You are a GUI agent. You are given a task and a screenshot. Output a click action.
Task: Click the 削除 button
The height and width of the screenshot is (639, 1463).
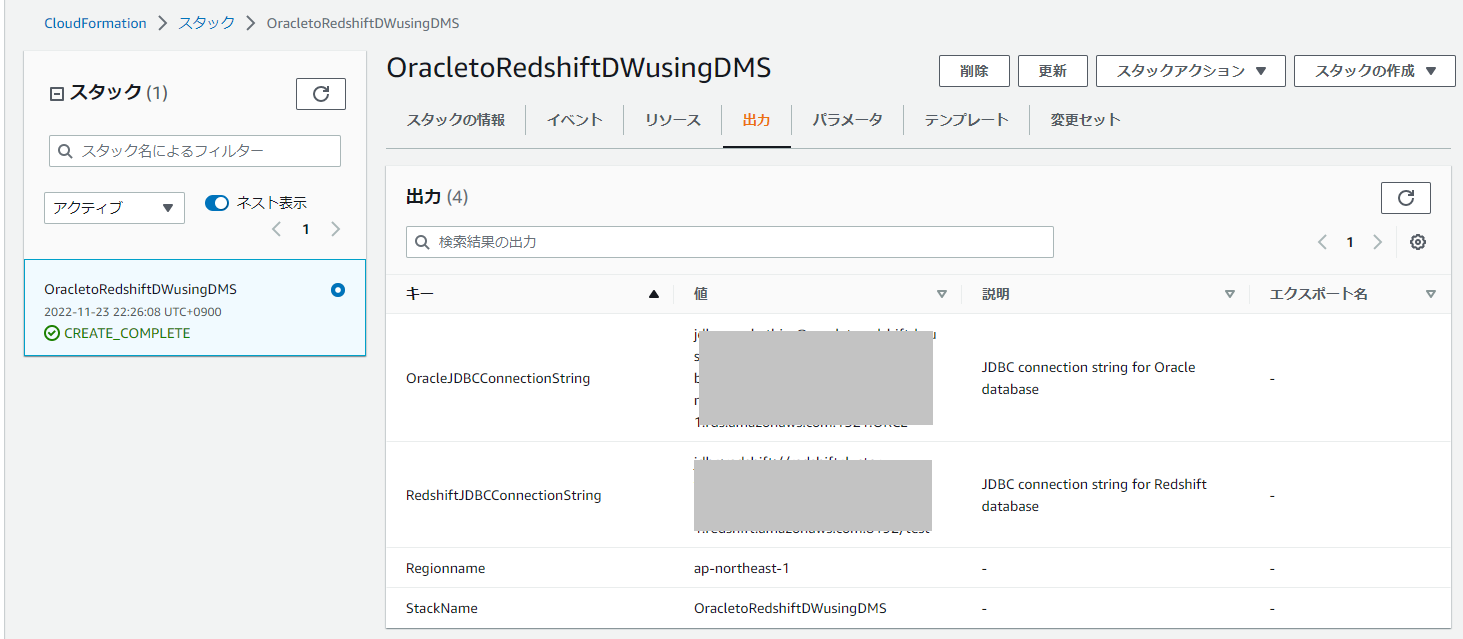tap(974, 71)
